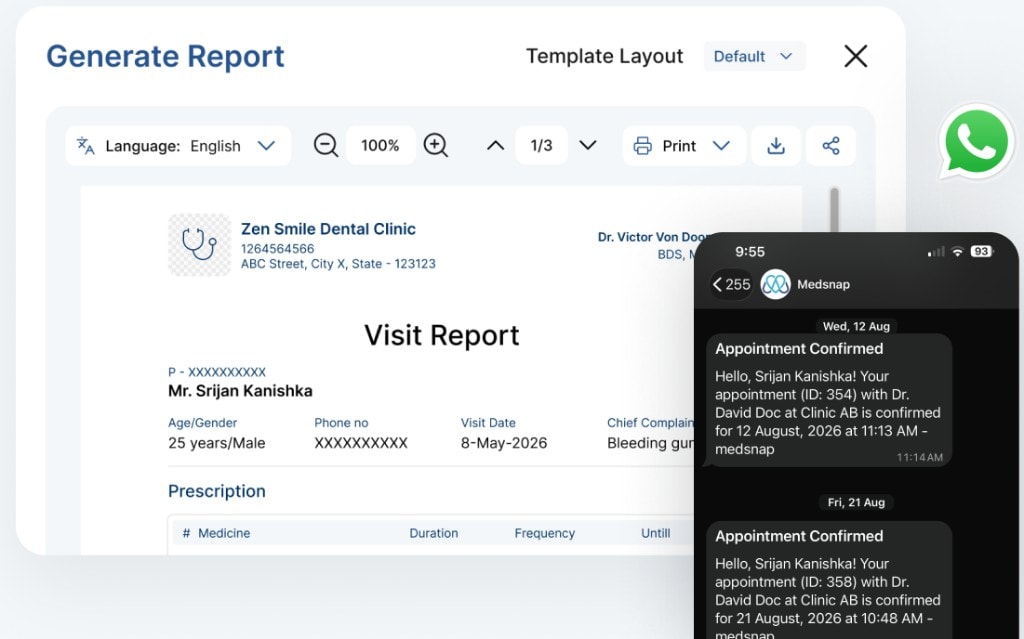This screenshot has height=639, width=1024.
Task: Click the Frequency column header
Action: pos(545,533)
